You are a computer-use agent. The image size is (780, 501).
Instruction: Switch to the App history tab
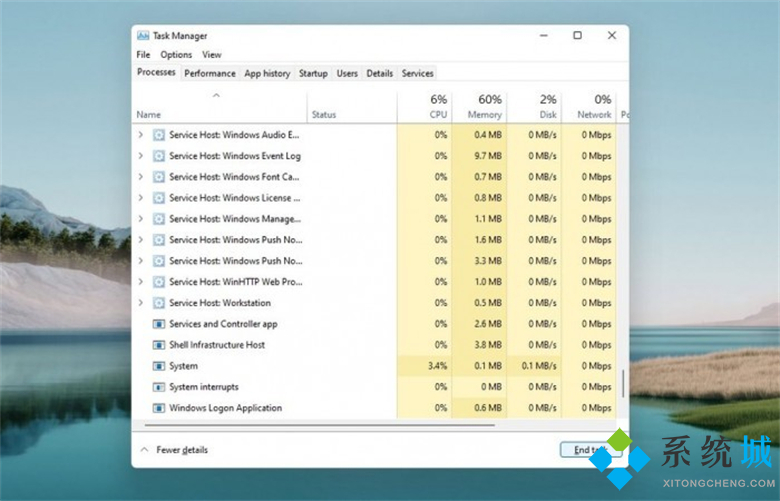pyautogui.click(x=267, y=73)
